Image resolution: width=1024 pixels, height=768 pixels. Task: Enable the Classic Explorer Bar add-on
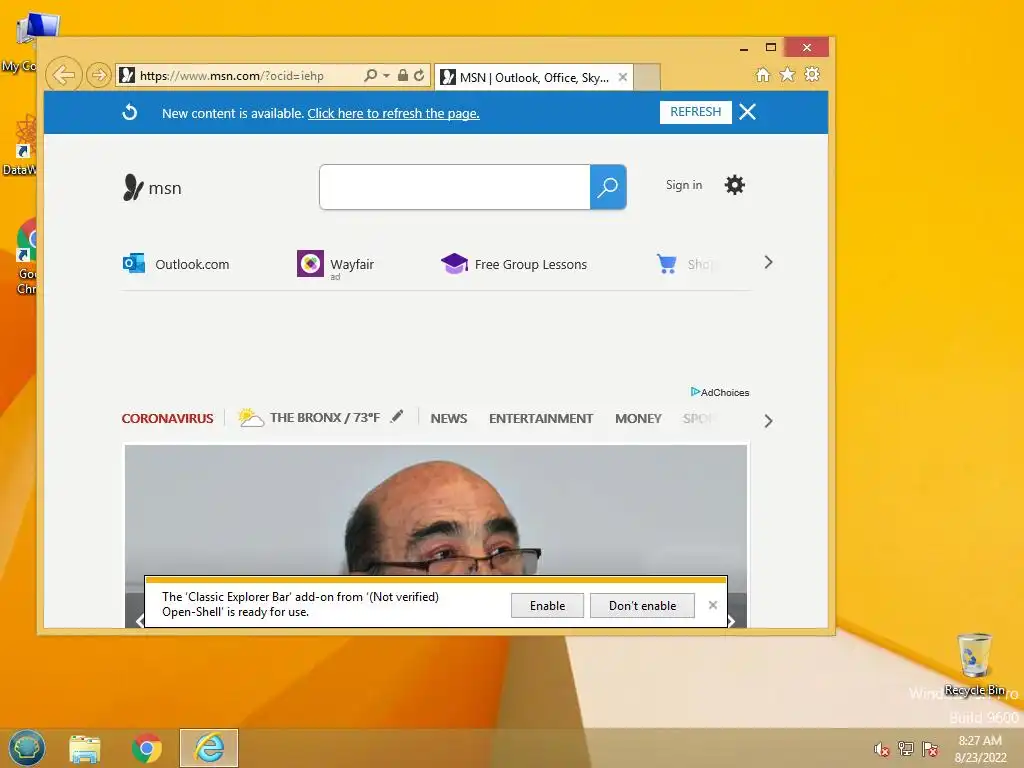coord(547,605)
